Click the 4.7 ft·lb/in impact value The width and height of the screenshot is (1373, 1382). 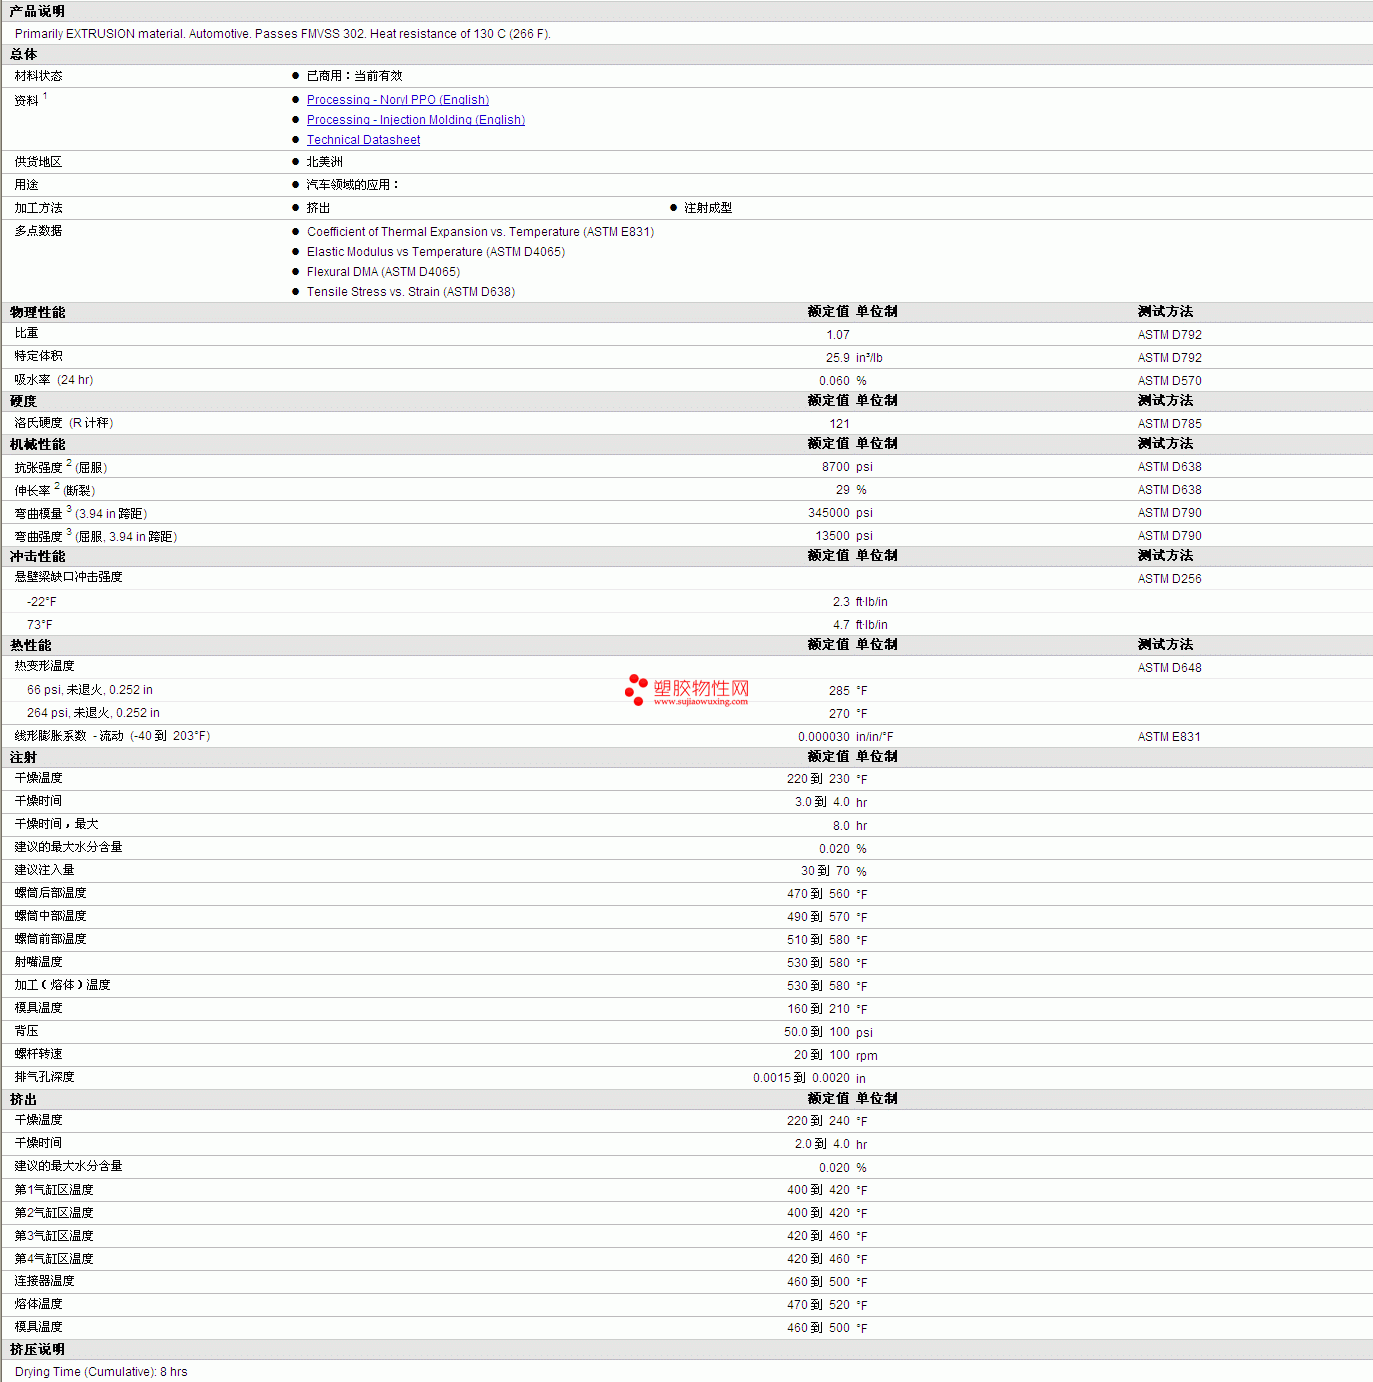[x=860, y=625]
